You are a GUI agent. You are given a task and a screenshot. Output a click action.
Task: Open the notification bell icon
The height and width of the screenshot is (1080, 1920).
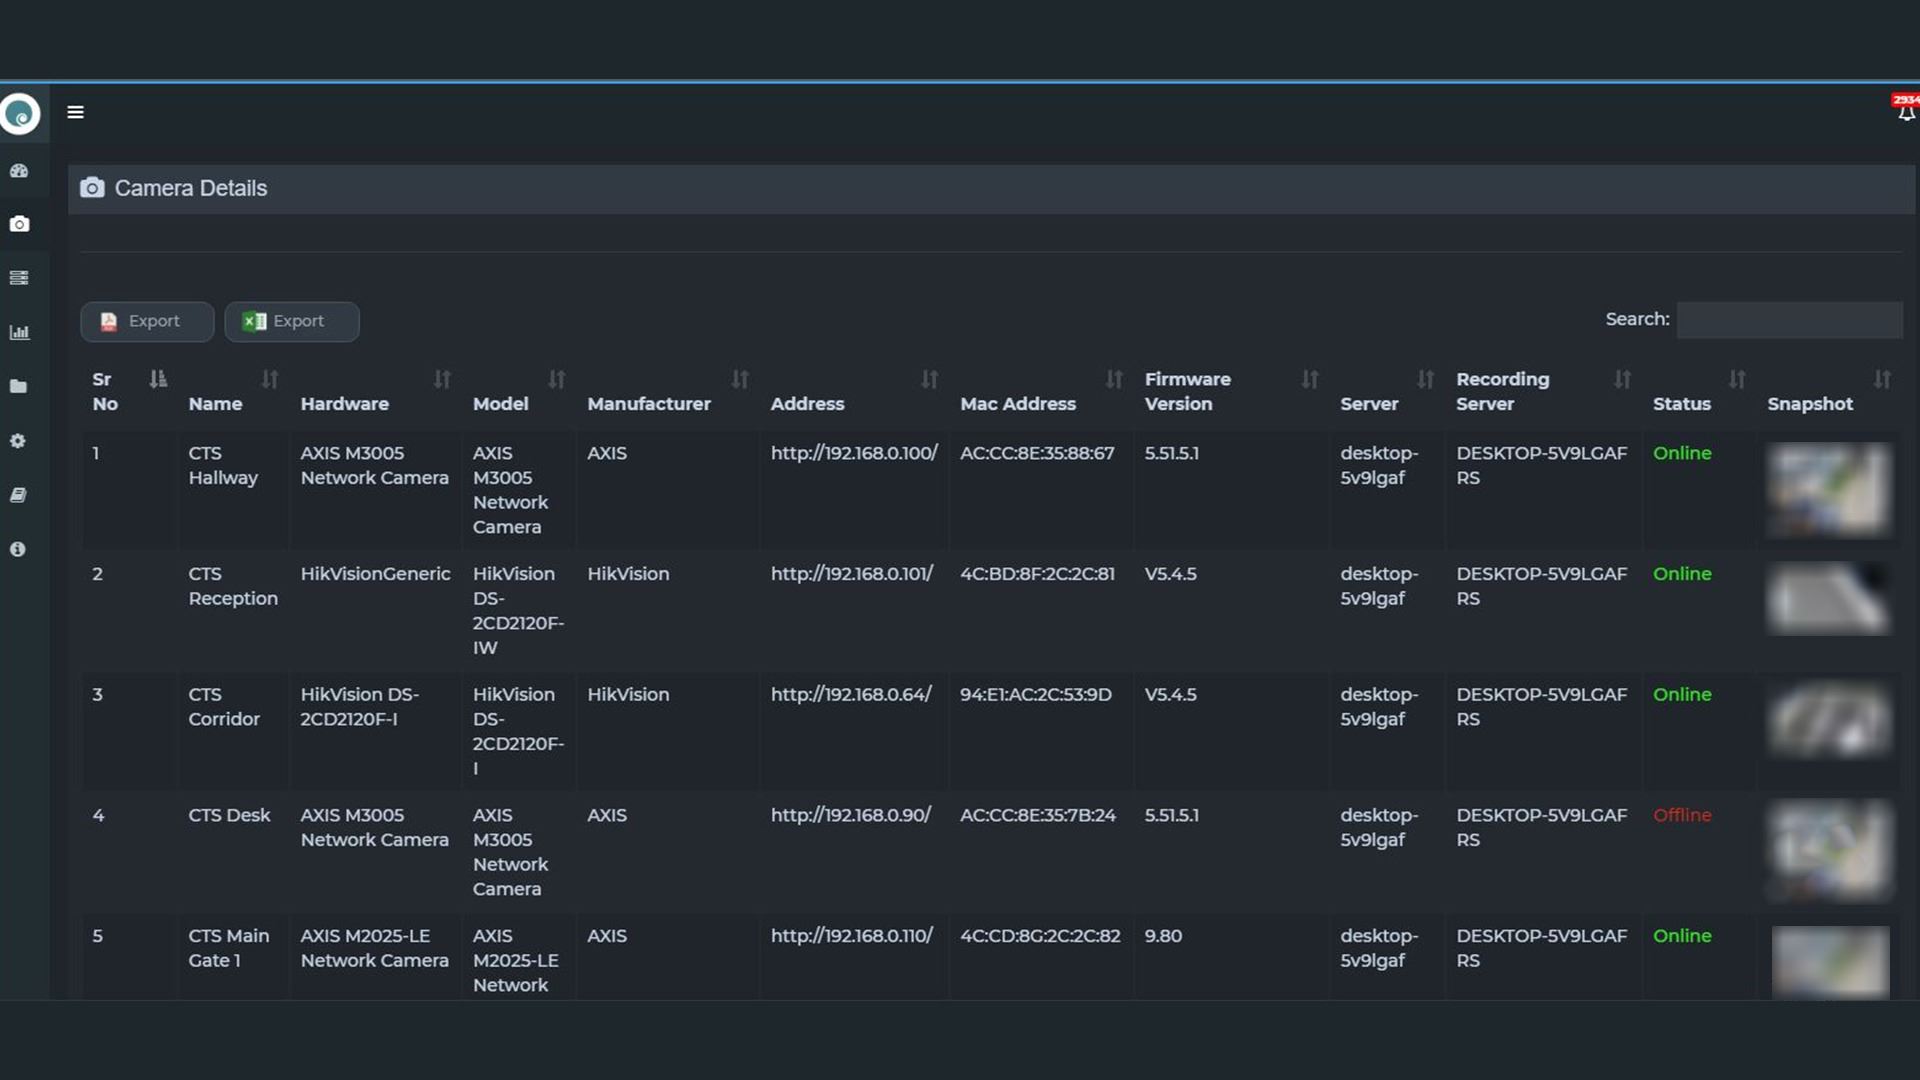pos(1906,111)
